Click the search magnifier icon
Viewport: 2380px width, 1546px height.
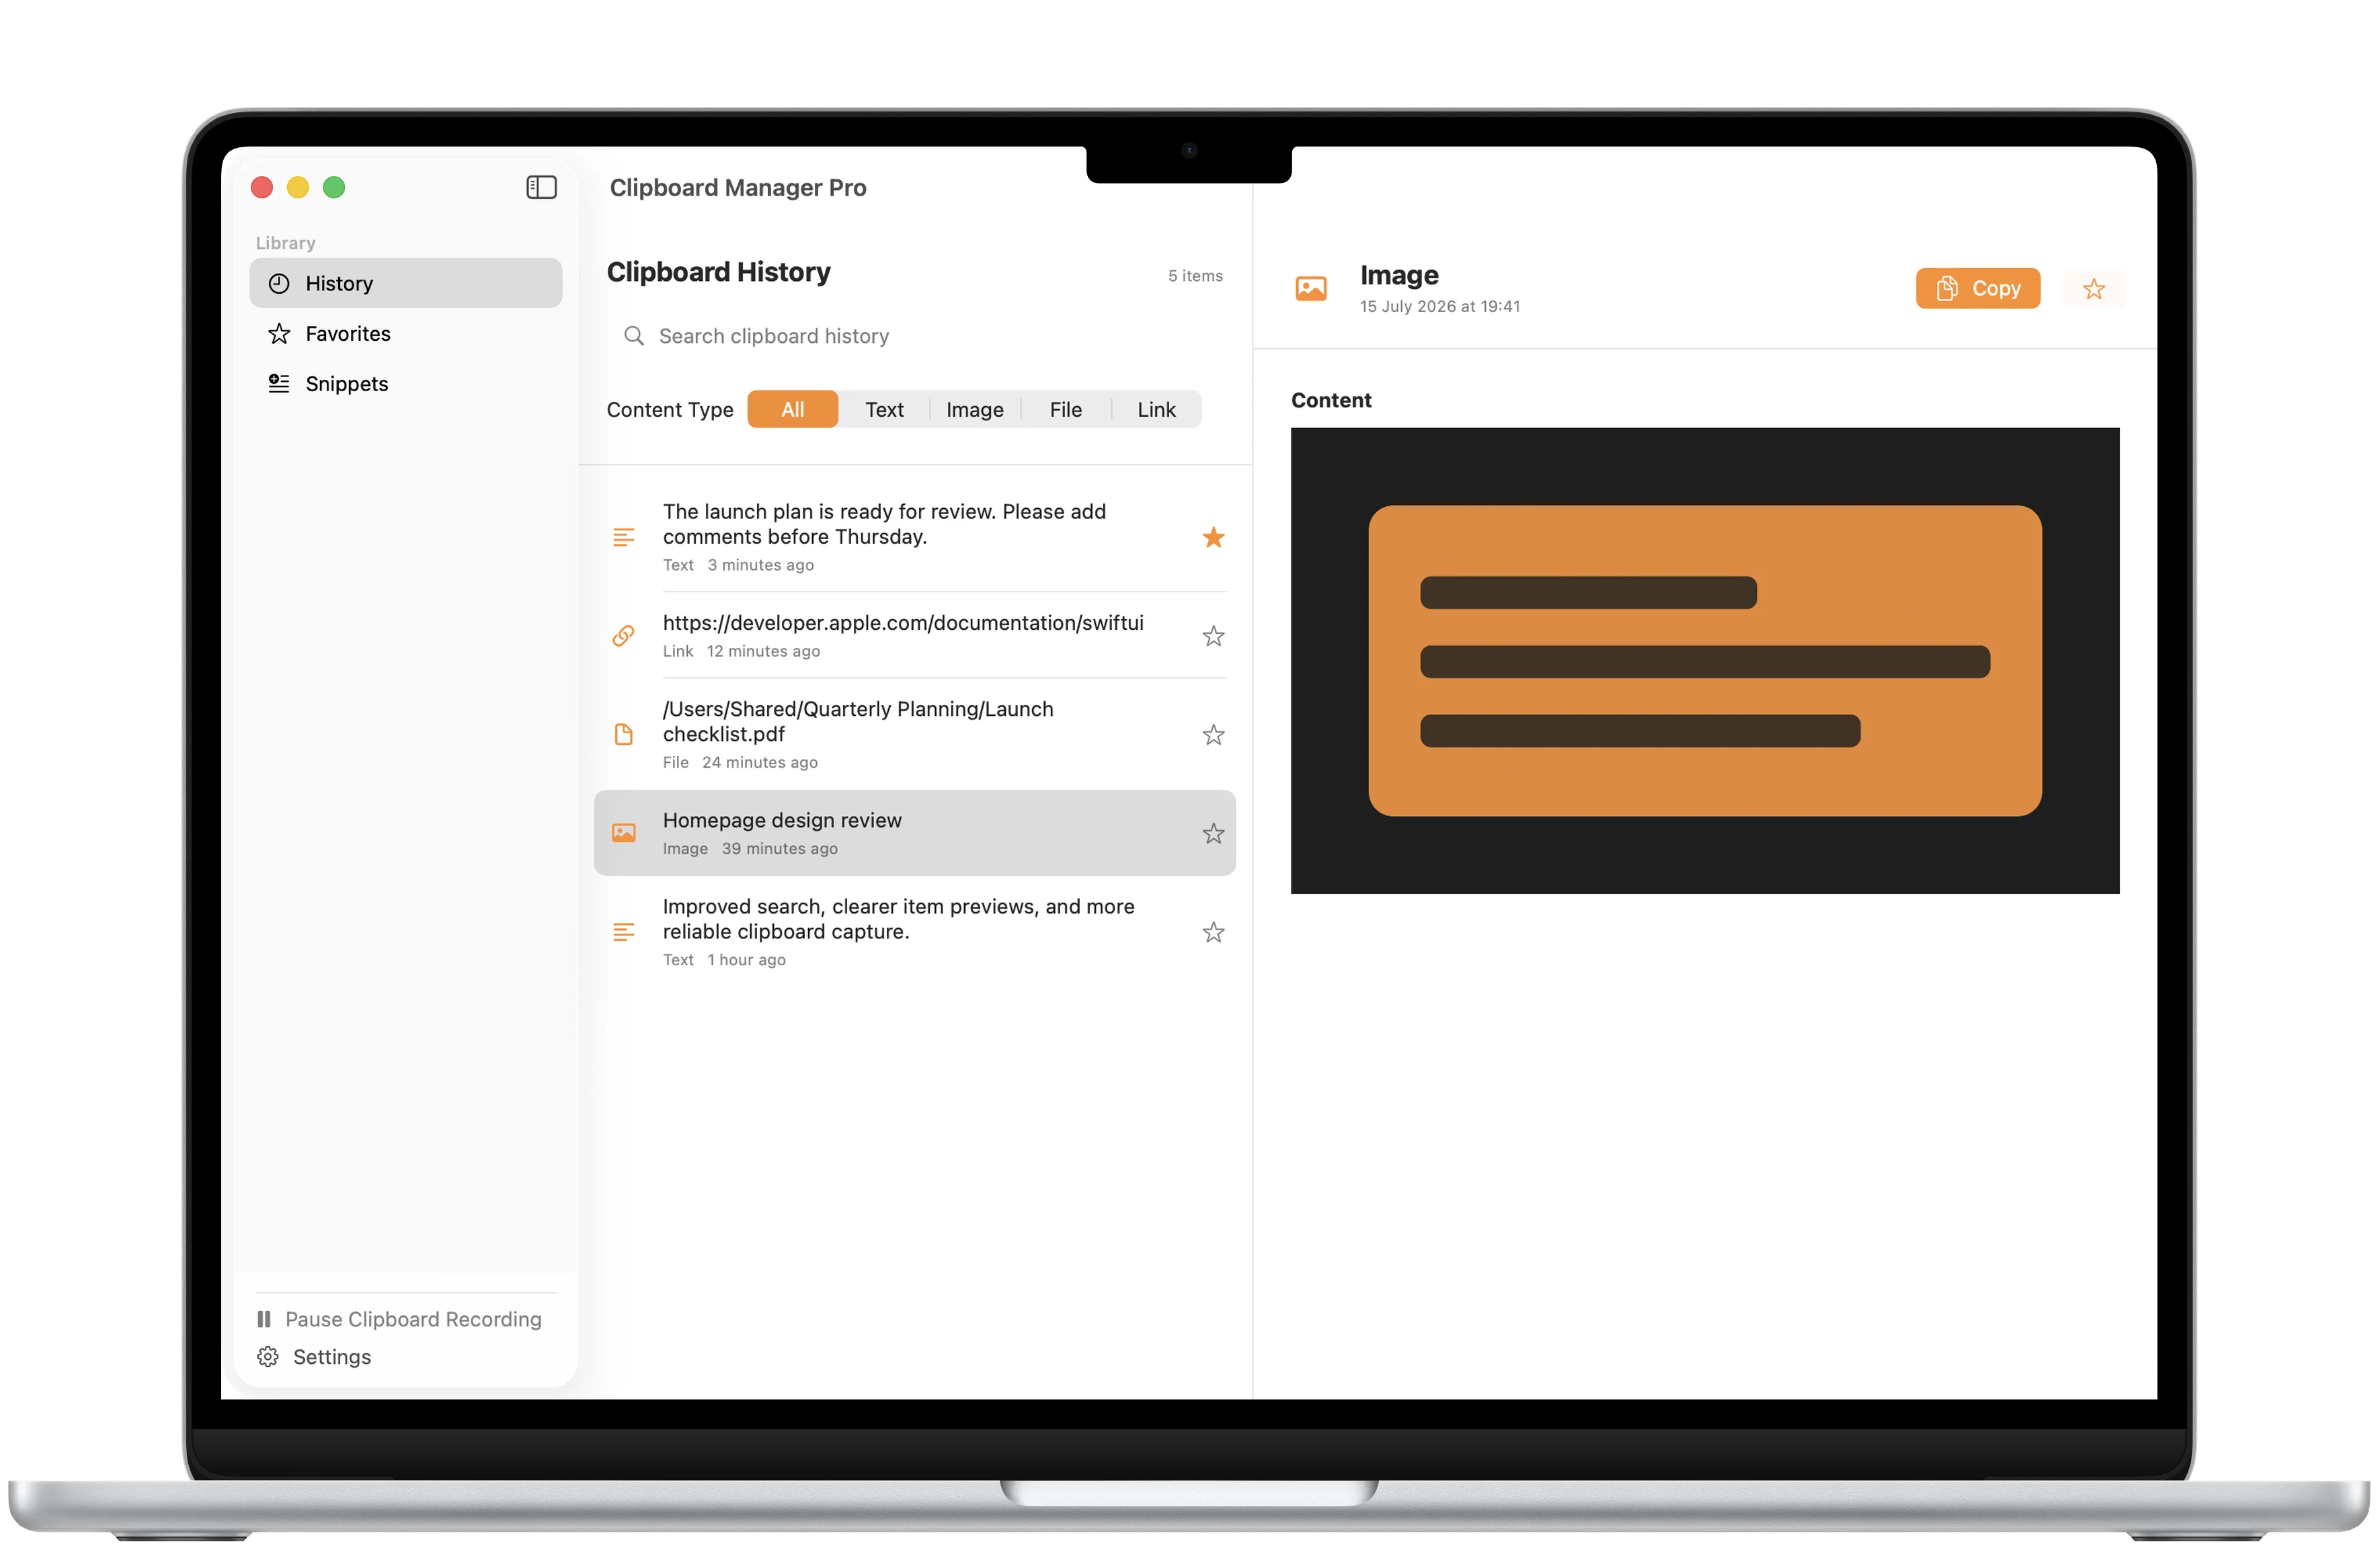633,336
